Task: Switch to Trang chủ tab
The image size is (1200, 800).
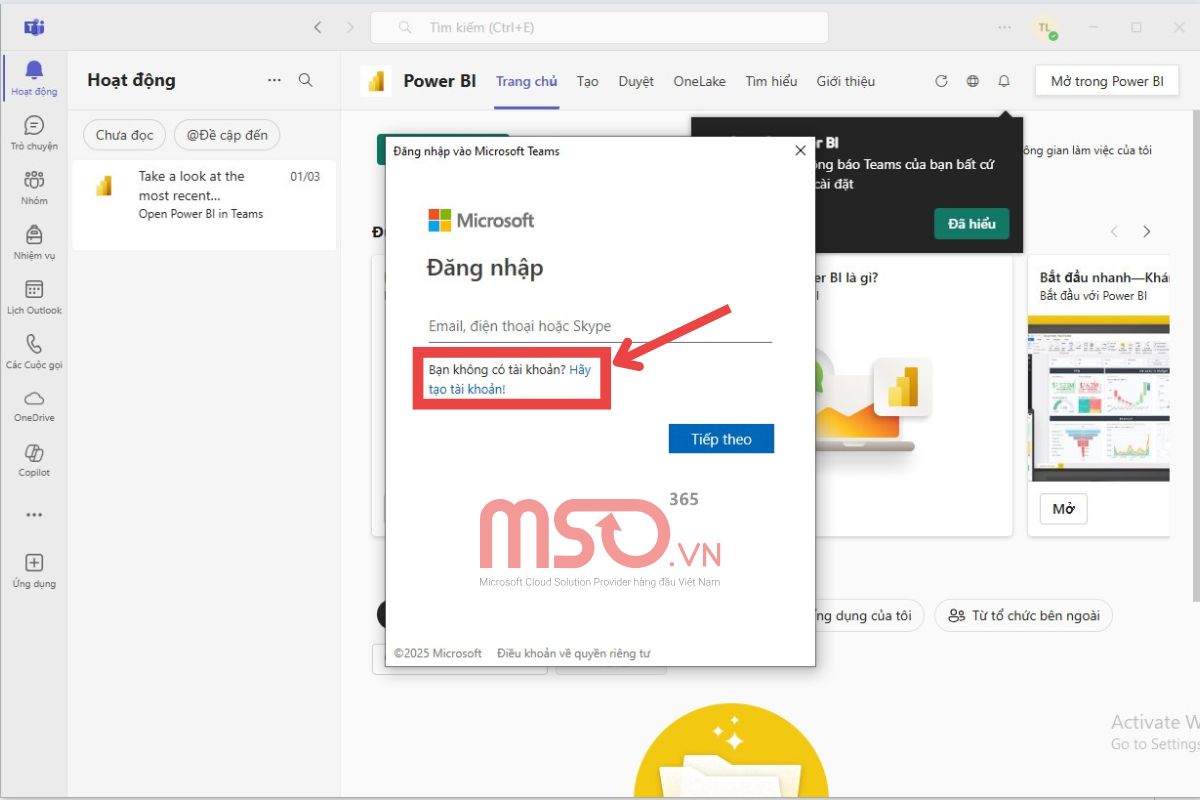Action: pos(527,81)
